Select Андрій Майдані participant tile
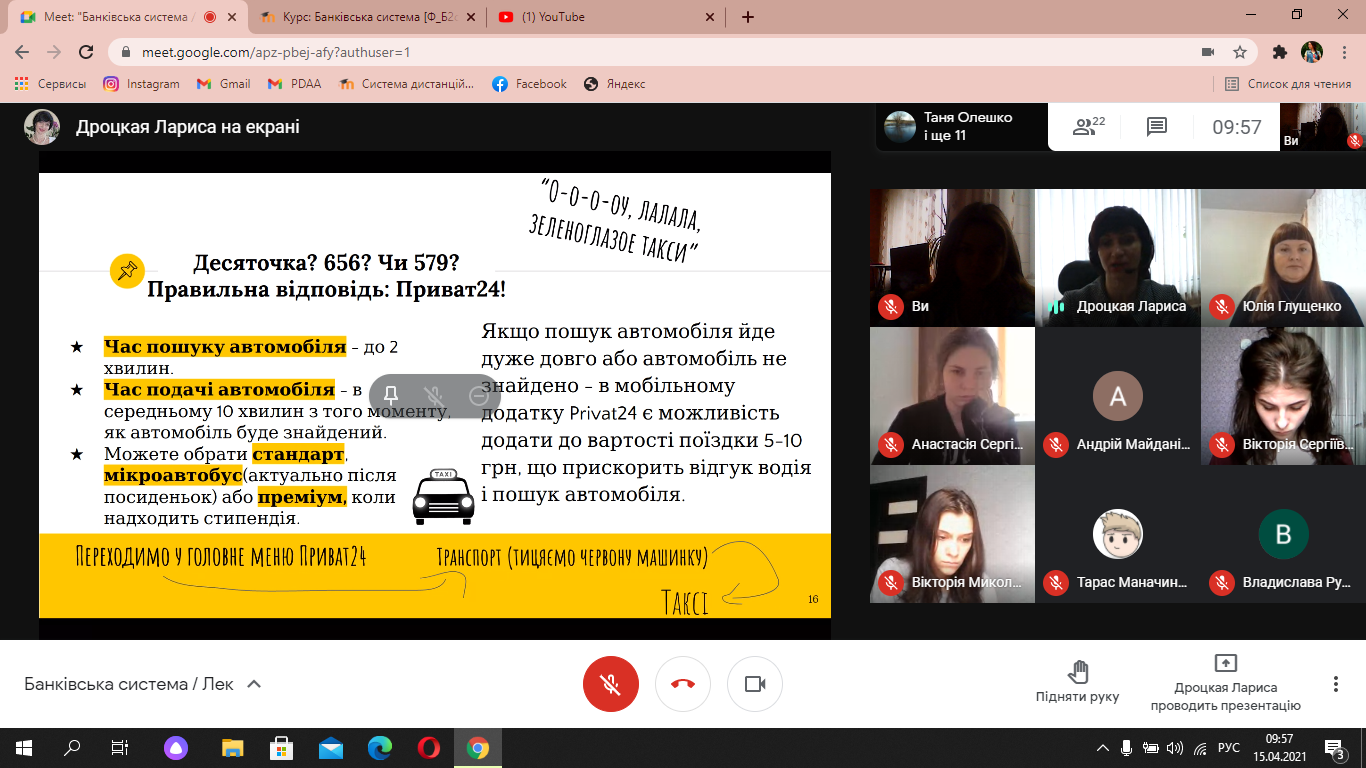Image resolution: width=1366 pixels, height=768 pixels. tap(1117, 396)
